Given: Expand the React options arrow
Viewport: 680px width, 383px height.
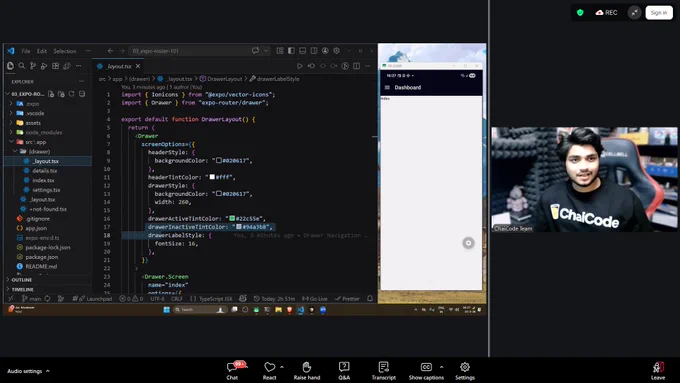Looking at the screenshot, I should click(282, 367).
